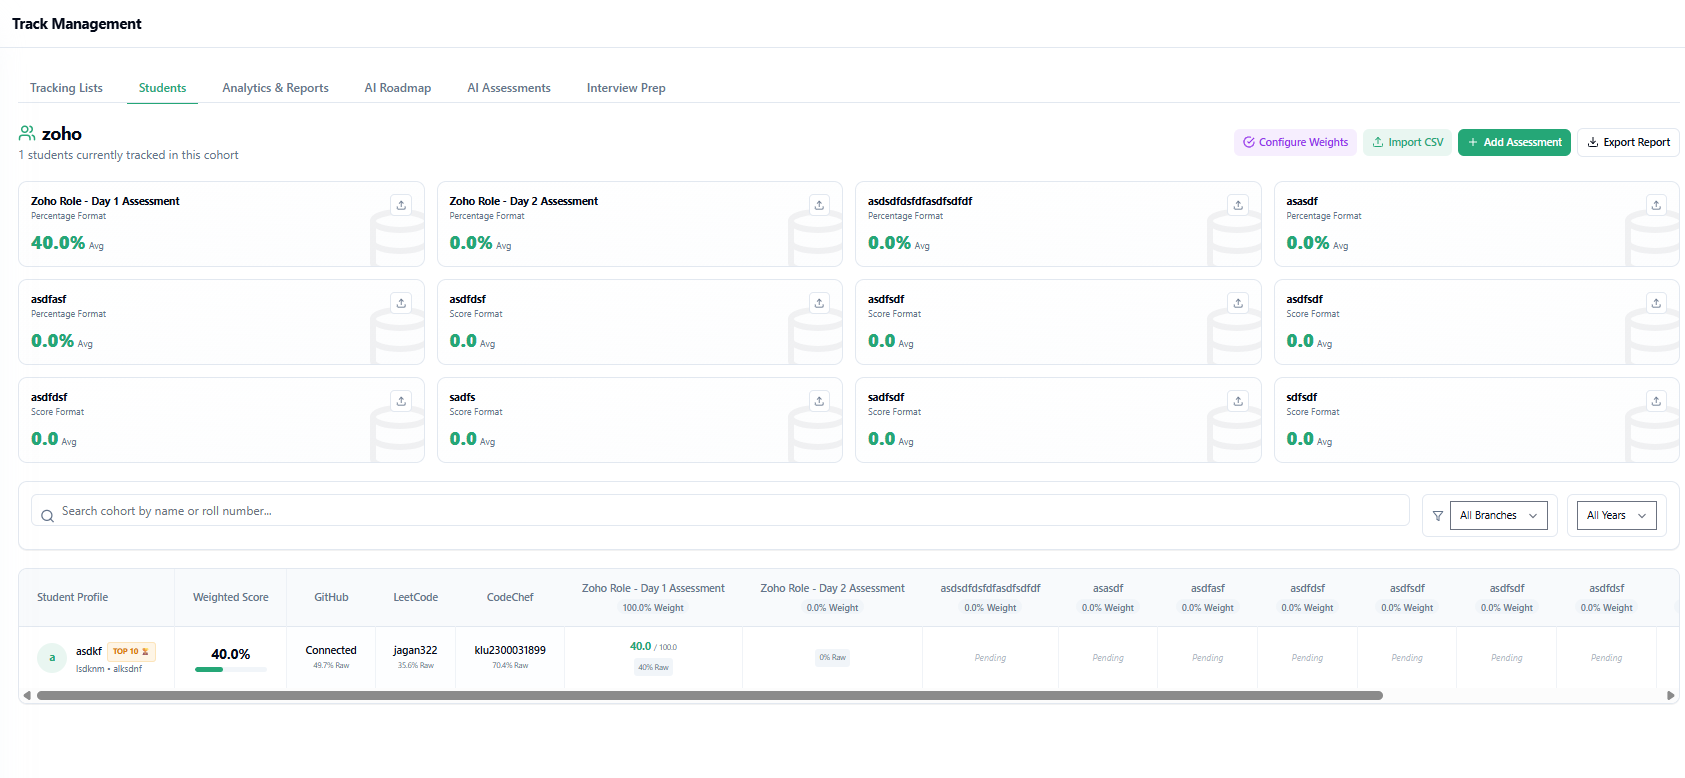
Task: Go to AI Roadmap tab
Action: pyautogui.click(x=398, y=88)
